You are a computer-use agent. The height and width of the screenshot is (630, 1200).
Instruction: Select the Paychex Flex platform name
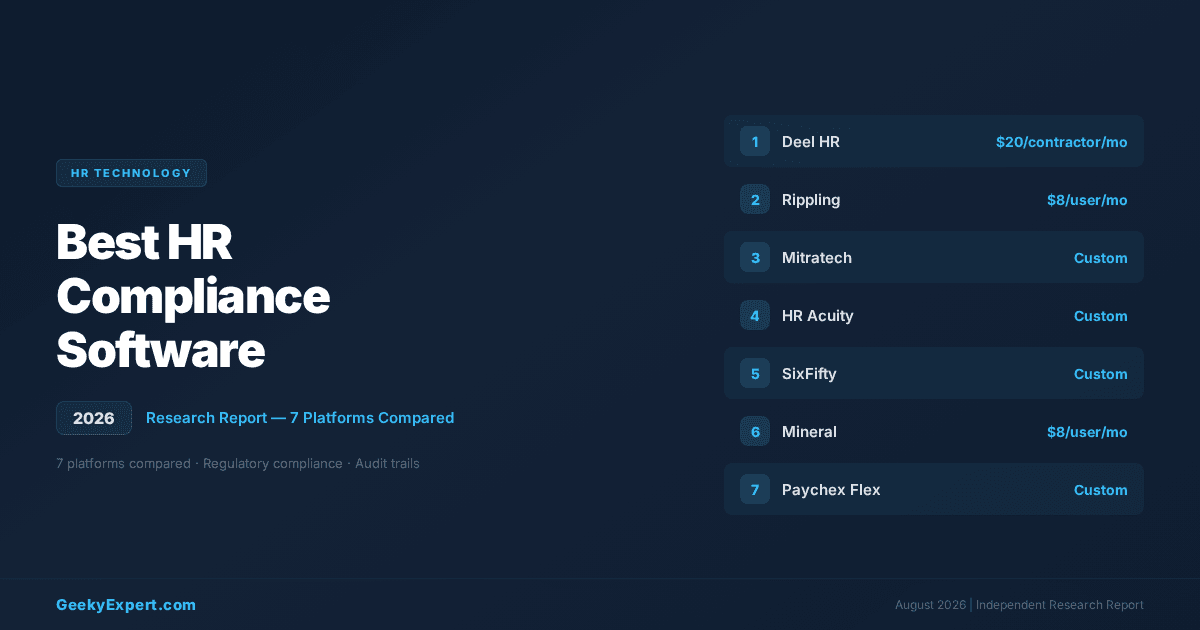(831, 490)
